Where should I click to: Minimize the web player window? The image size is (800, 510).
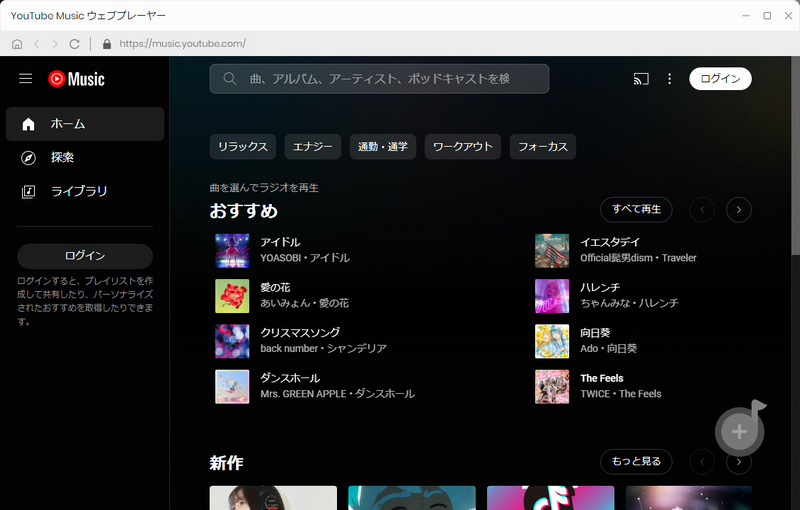pos(746,16)
